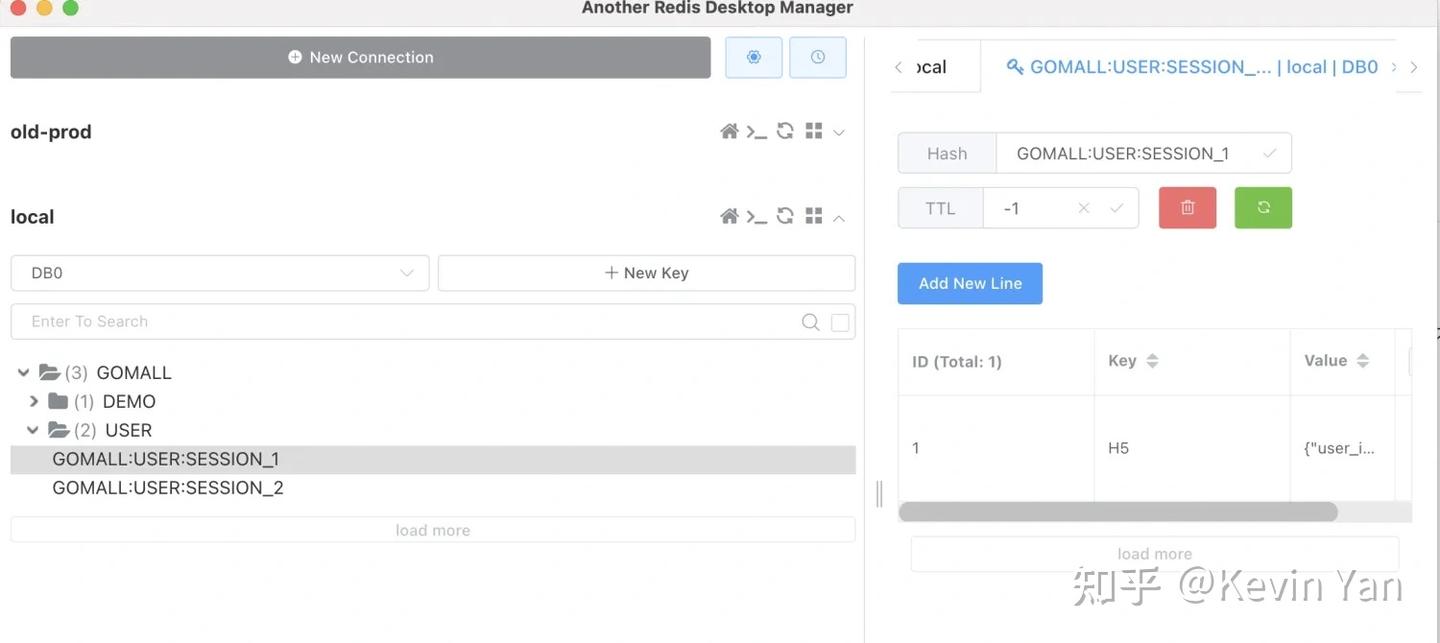
Task: Click the Add New Line button
Action: [x=969, y=283]
